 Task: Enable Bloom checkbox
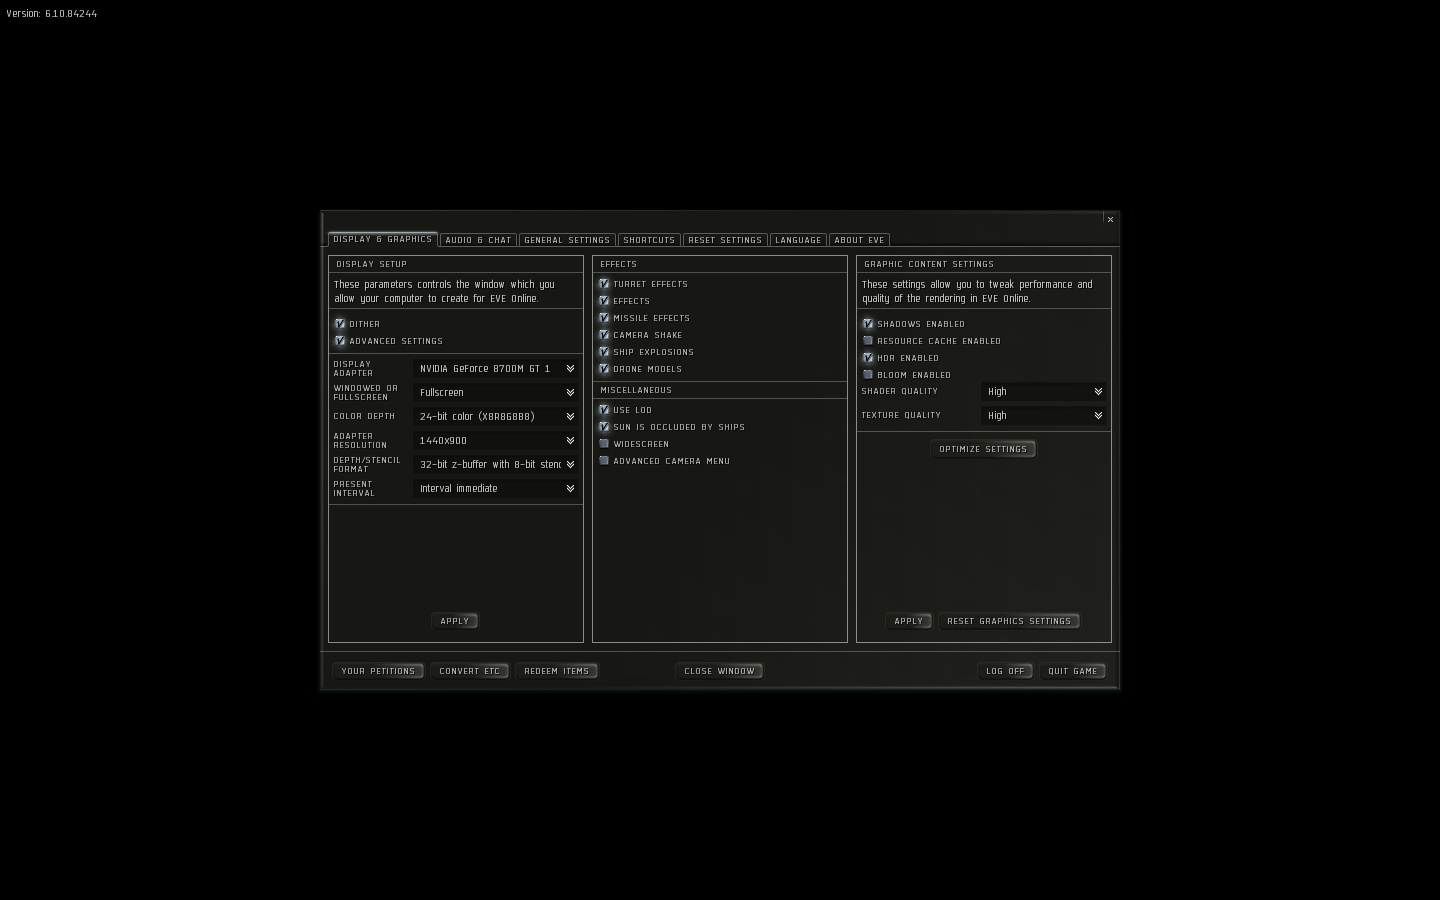868,375
